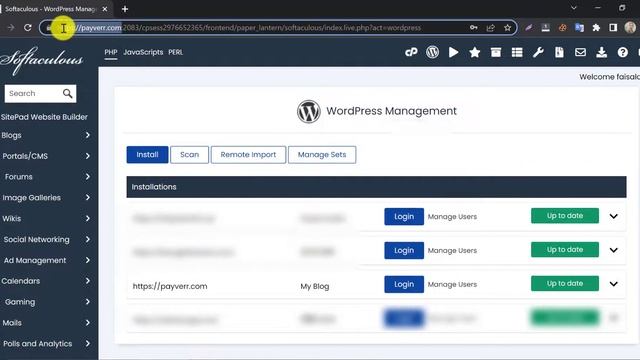Switch to the PHP scripts tab
The width and height of the screenshot is (640, 360).
click(x=111, y=52)
